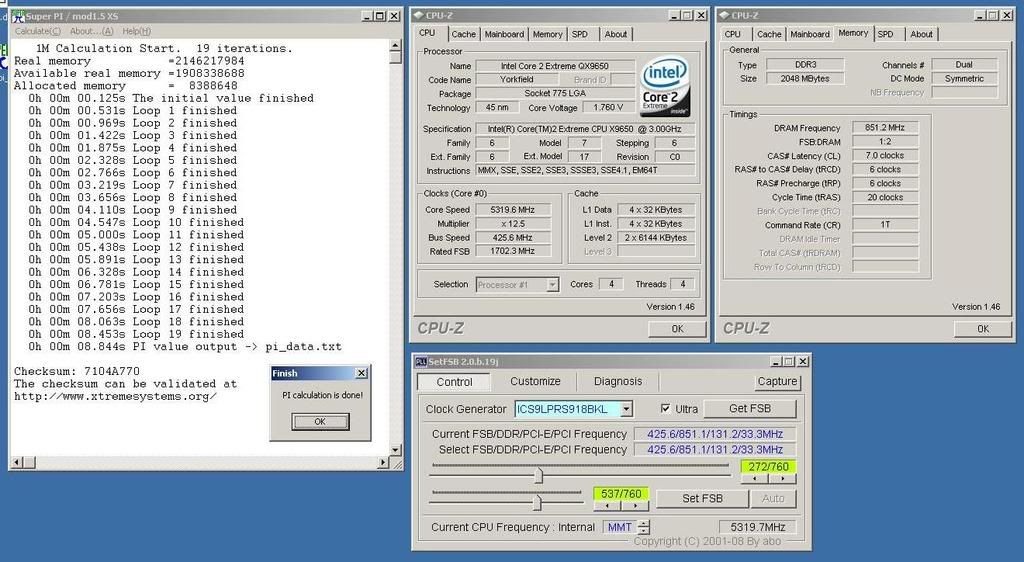Click Super PI vertical scrollbar up arrow
The height and width of the screenshot is (562, 1024).
[x=395, y=46]
